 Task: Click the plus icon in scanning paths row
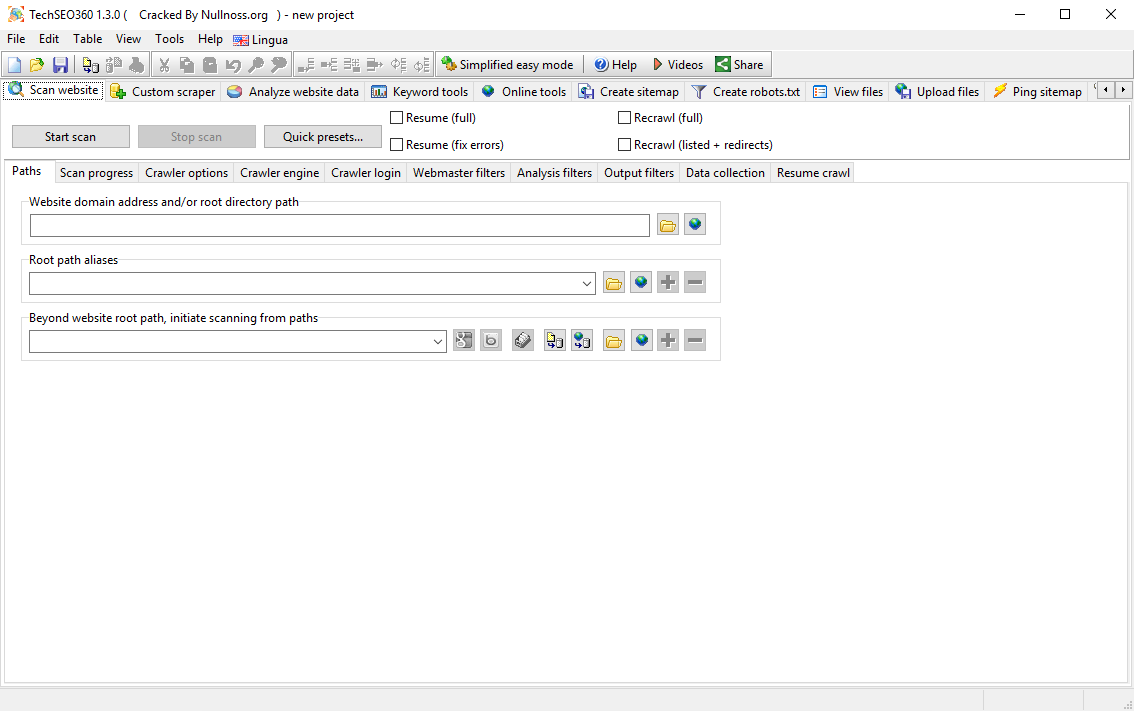click(x=668, y=340)
